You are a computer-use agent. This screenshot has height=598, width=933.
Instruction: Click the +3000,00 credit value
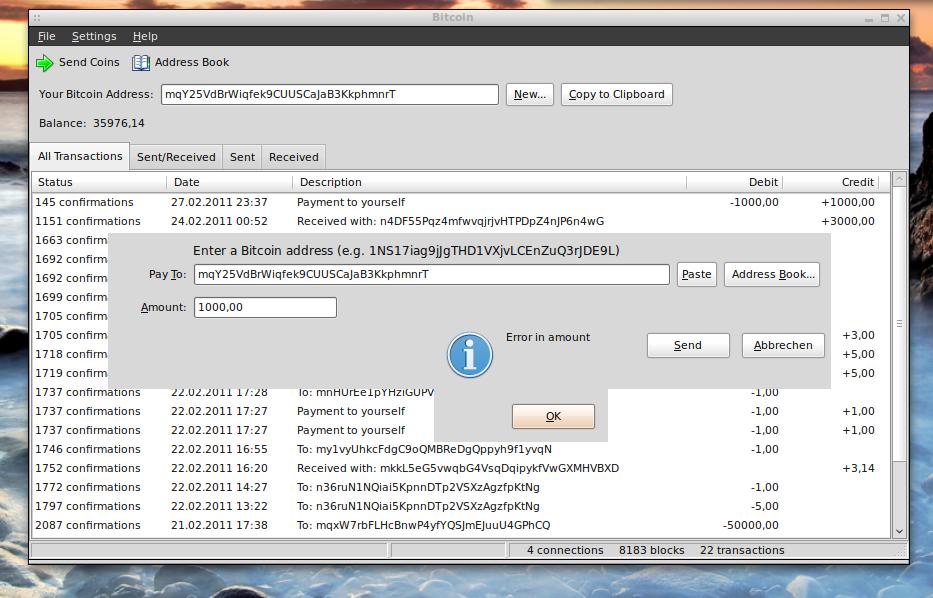coord(848,221)
